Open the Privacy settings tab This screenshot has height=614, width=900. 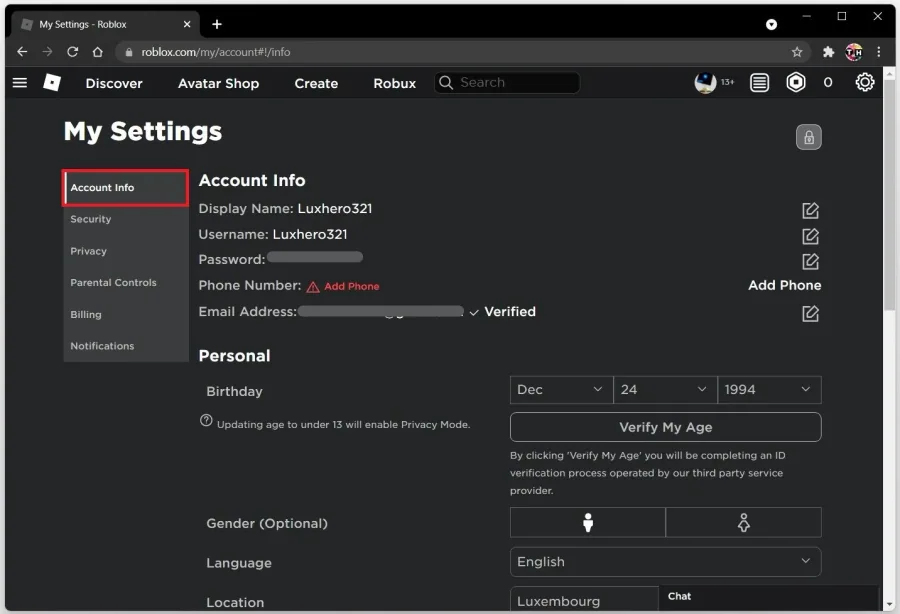coord(126,251)
